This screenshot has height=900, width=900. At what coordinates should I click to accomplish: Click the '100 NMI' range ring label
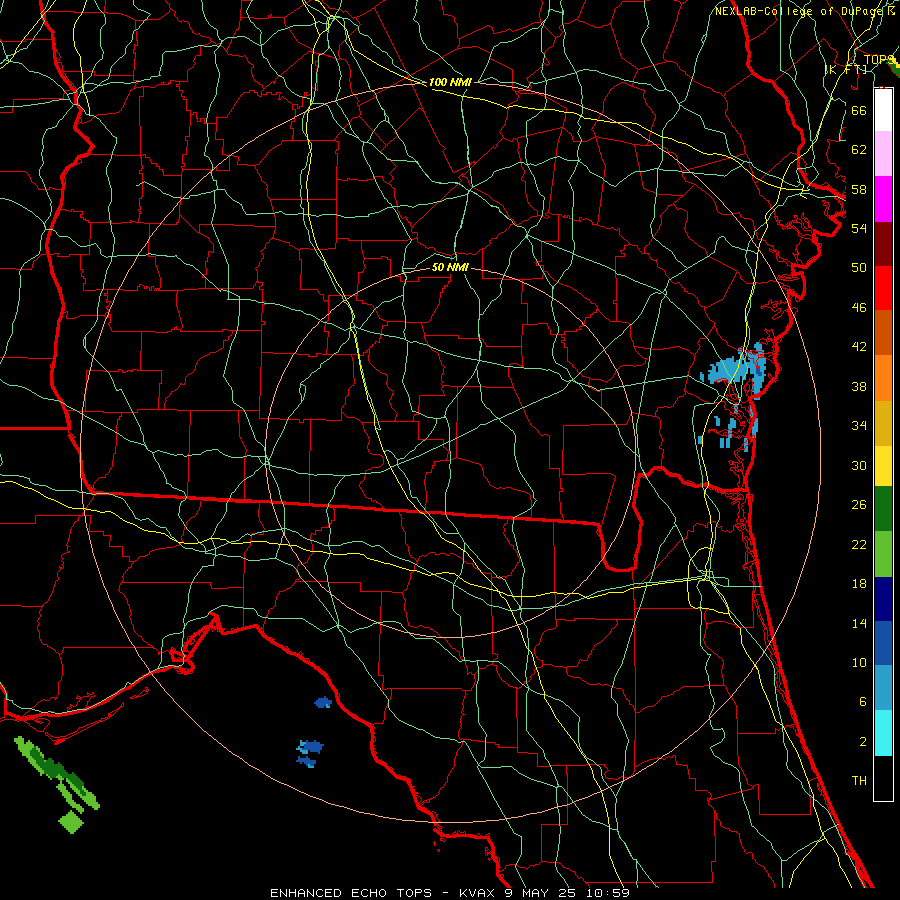tap(450, 82)
